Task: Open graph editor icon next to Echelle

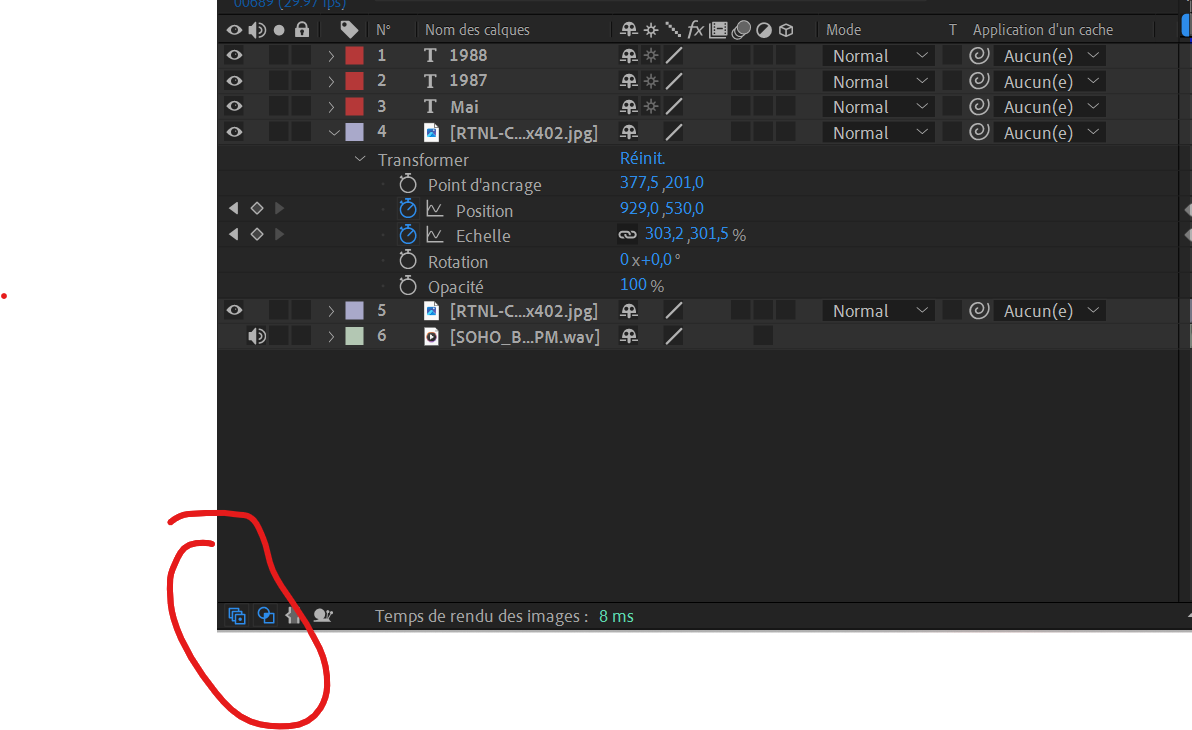Action: pos(435,234)
